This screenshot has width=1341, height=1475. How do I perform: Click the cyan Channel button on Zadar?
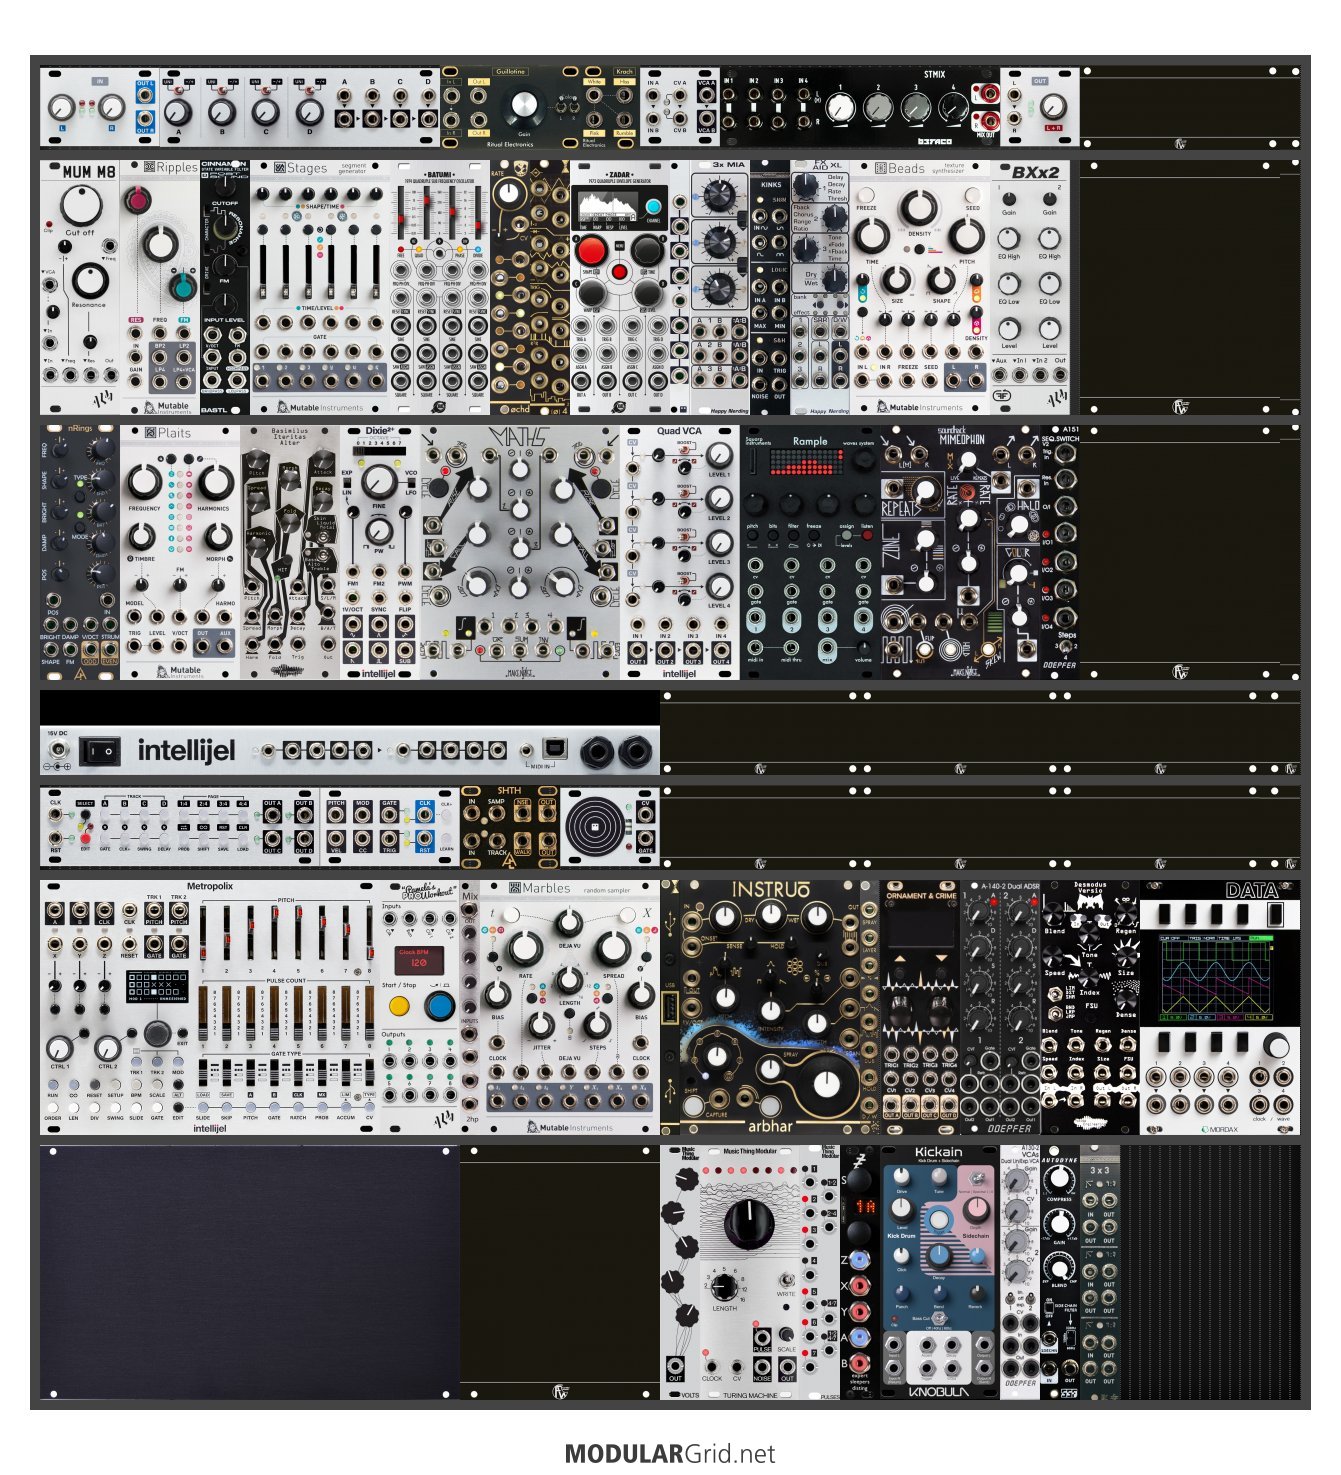654,208
